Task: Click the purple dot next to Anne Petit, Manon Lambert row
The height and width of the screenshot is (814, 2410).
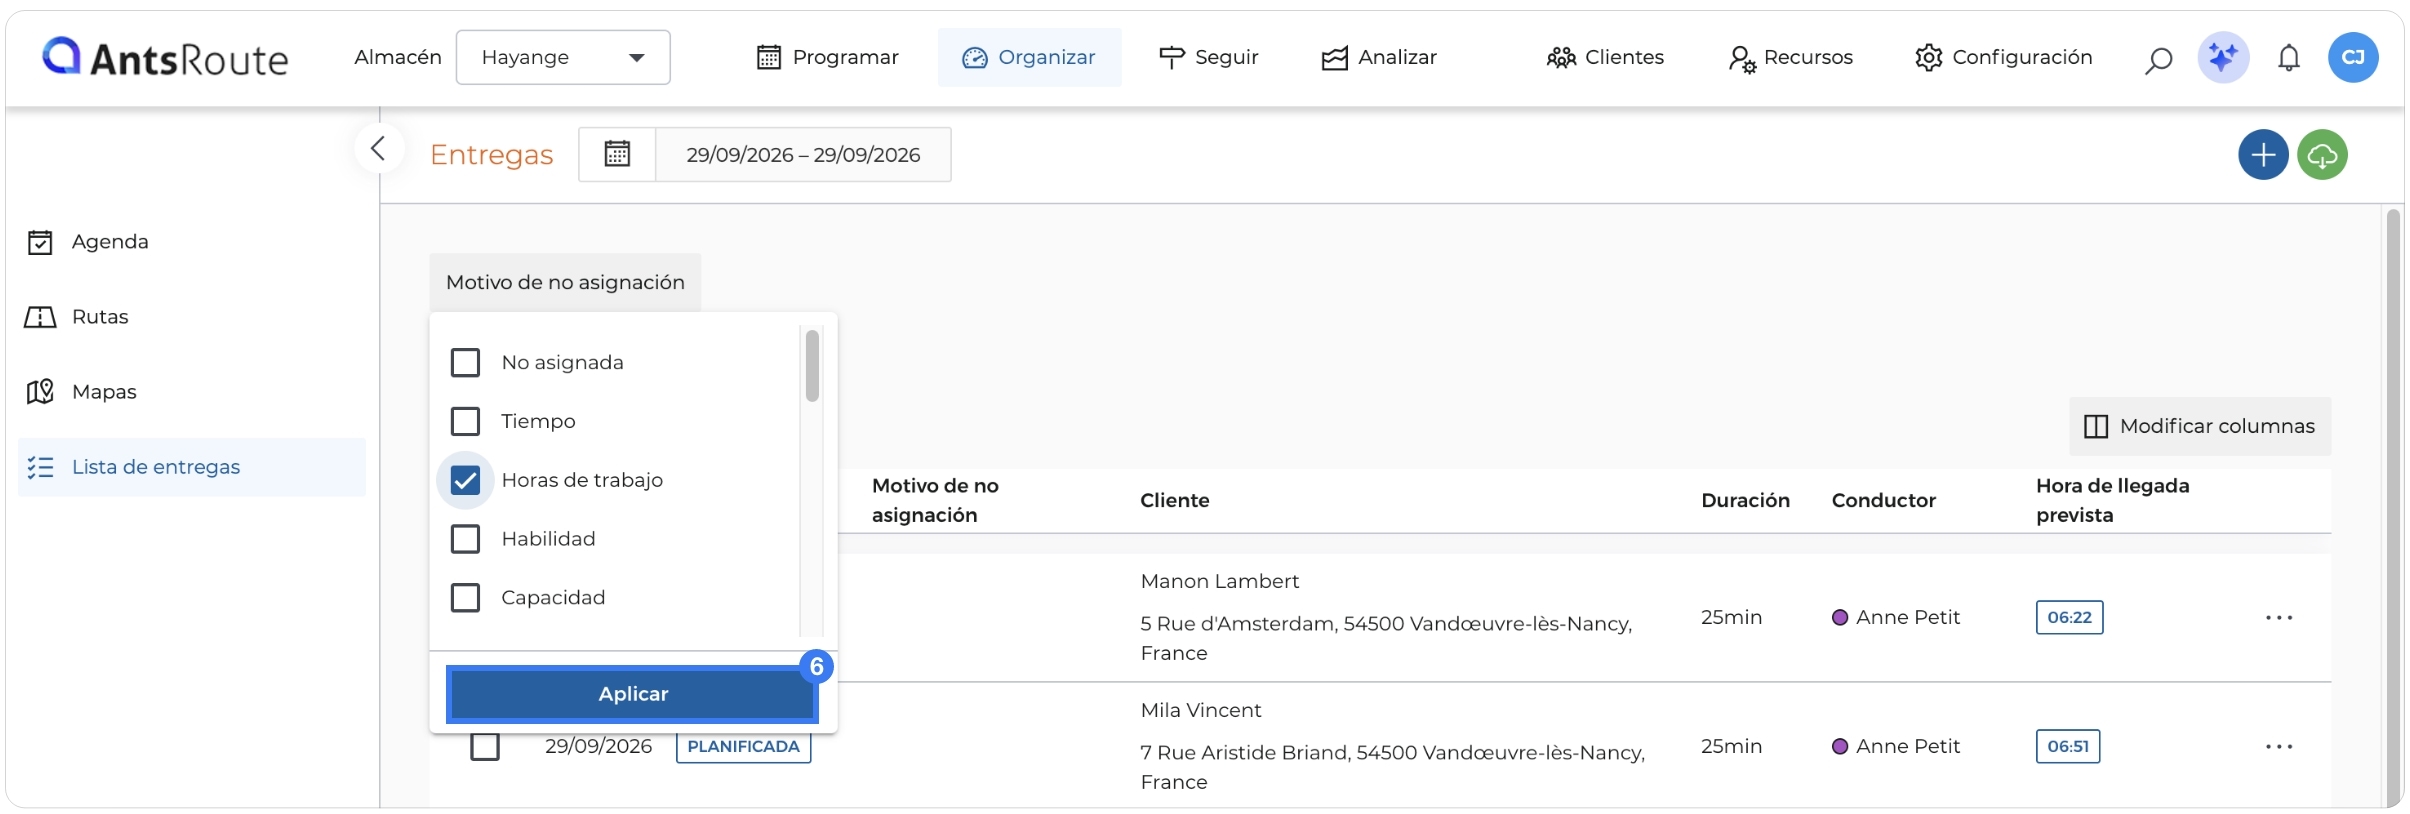Action: point(1839,617)
